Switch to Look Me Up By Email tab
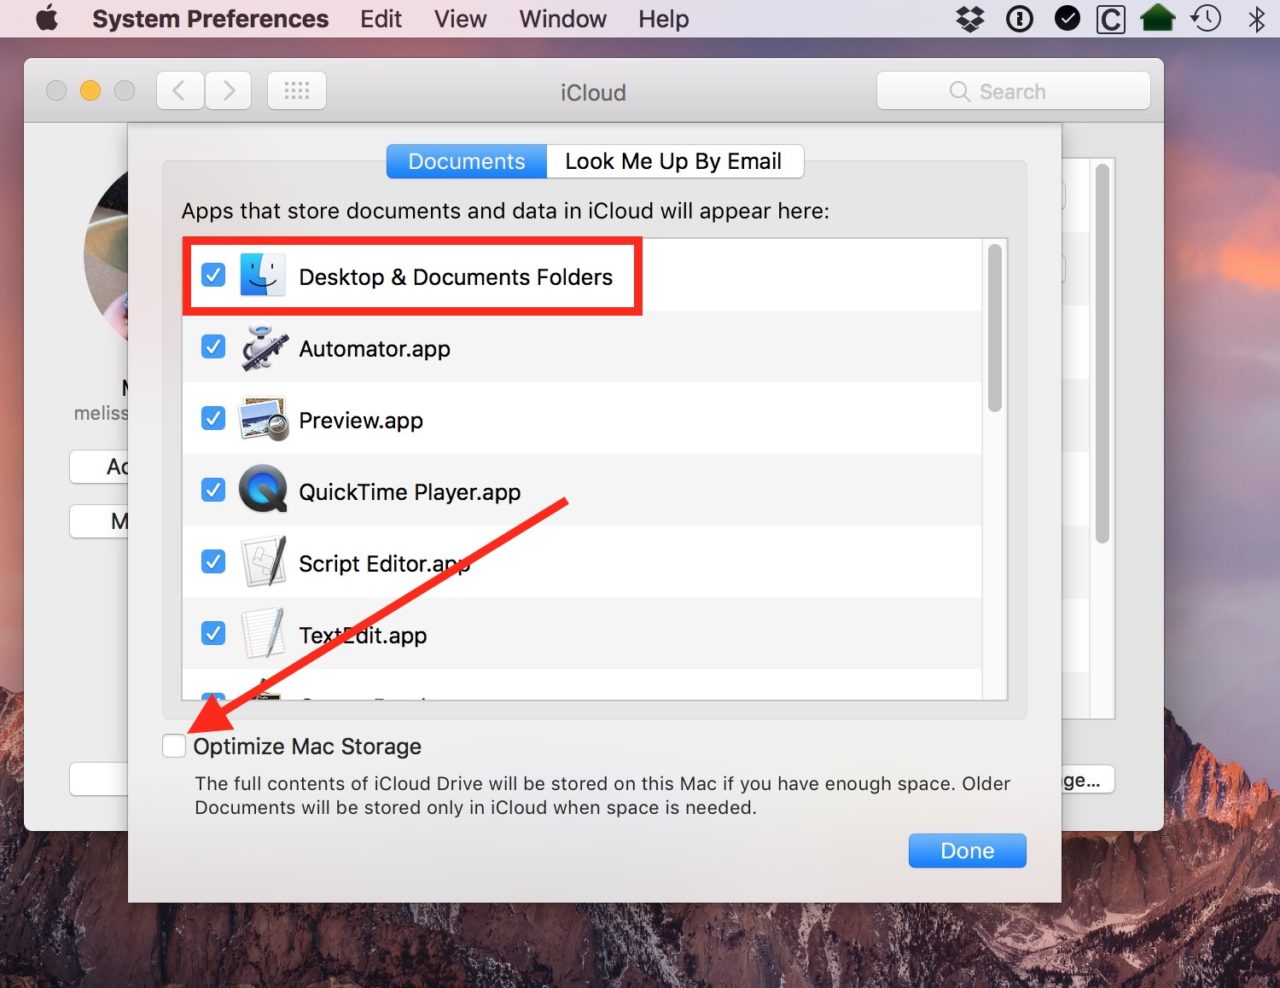Screen dimensions: 1280x988 pyautogui.click(x=674, y=161)
